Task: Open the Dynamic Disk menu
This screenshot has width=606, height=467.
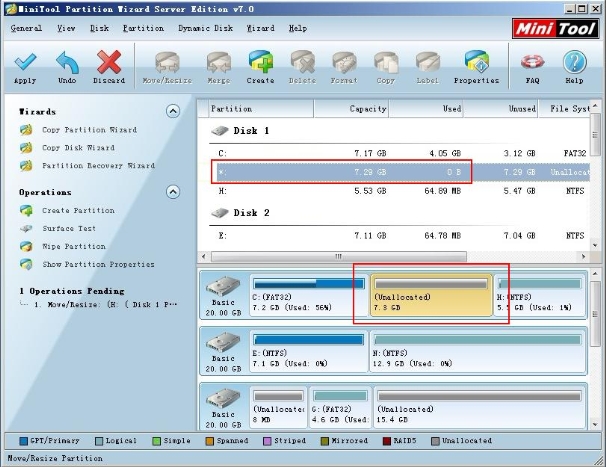Action: pos(206,28)
